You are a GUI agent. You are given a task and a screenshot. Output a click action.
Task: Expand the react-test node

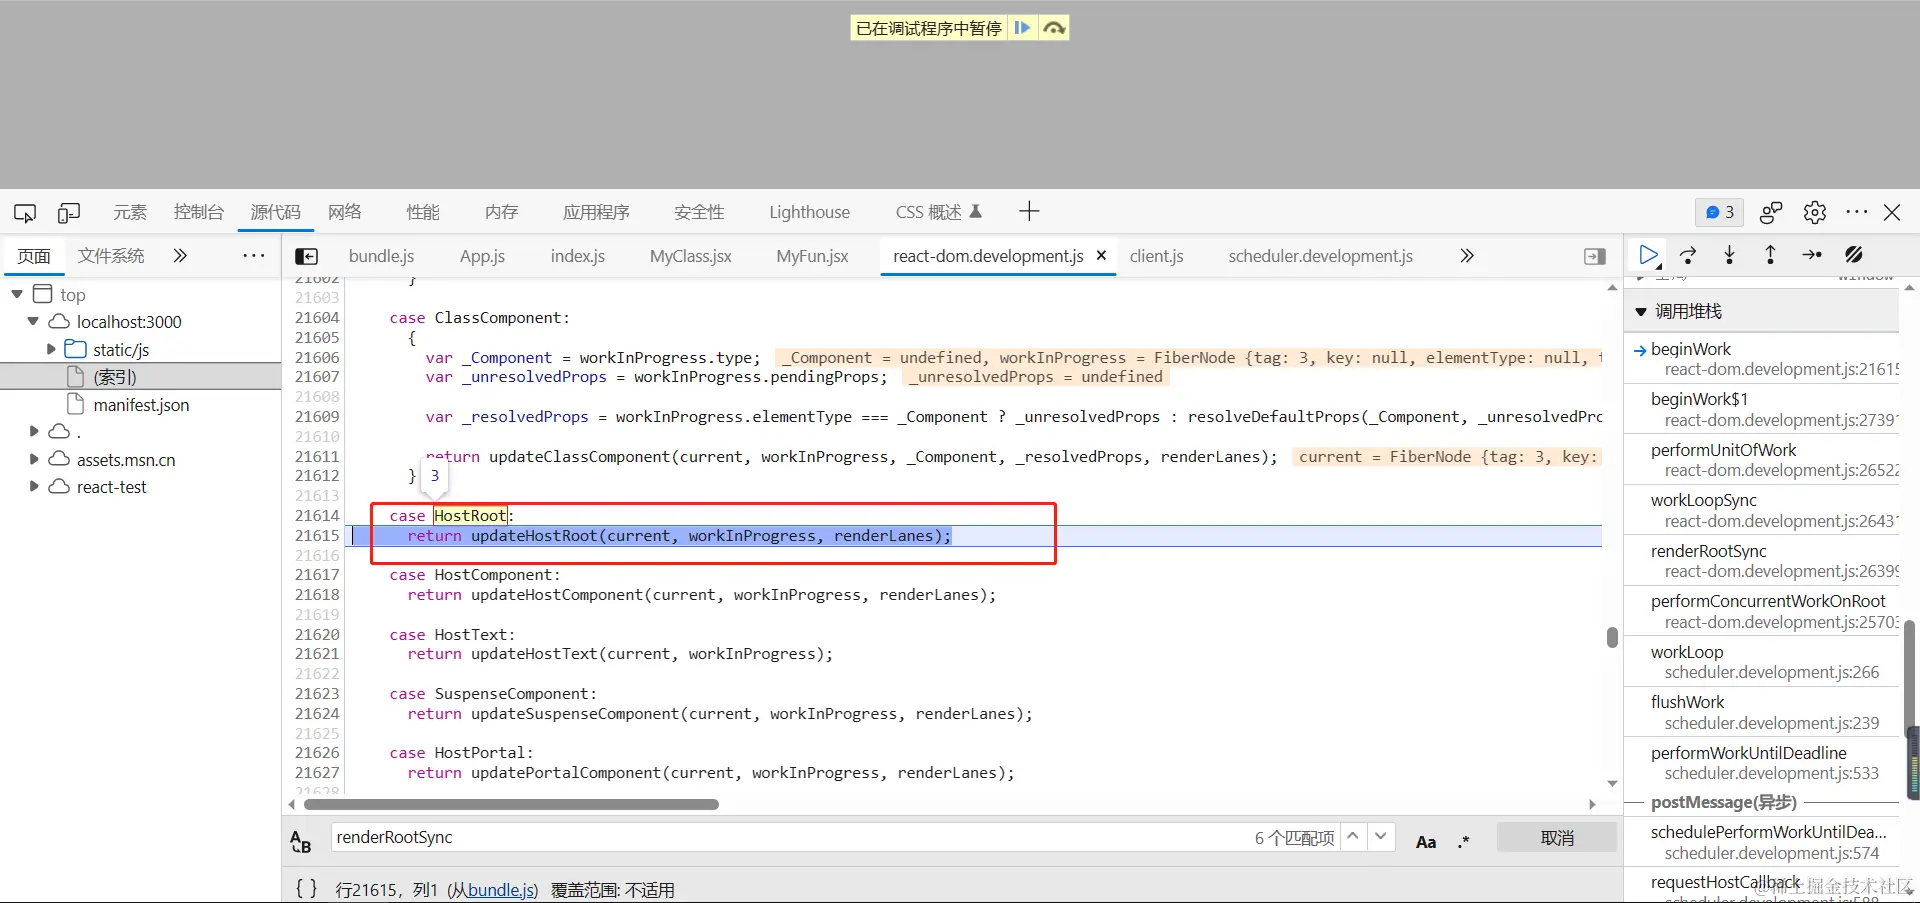34,486
